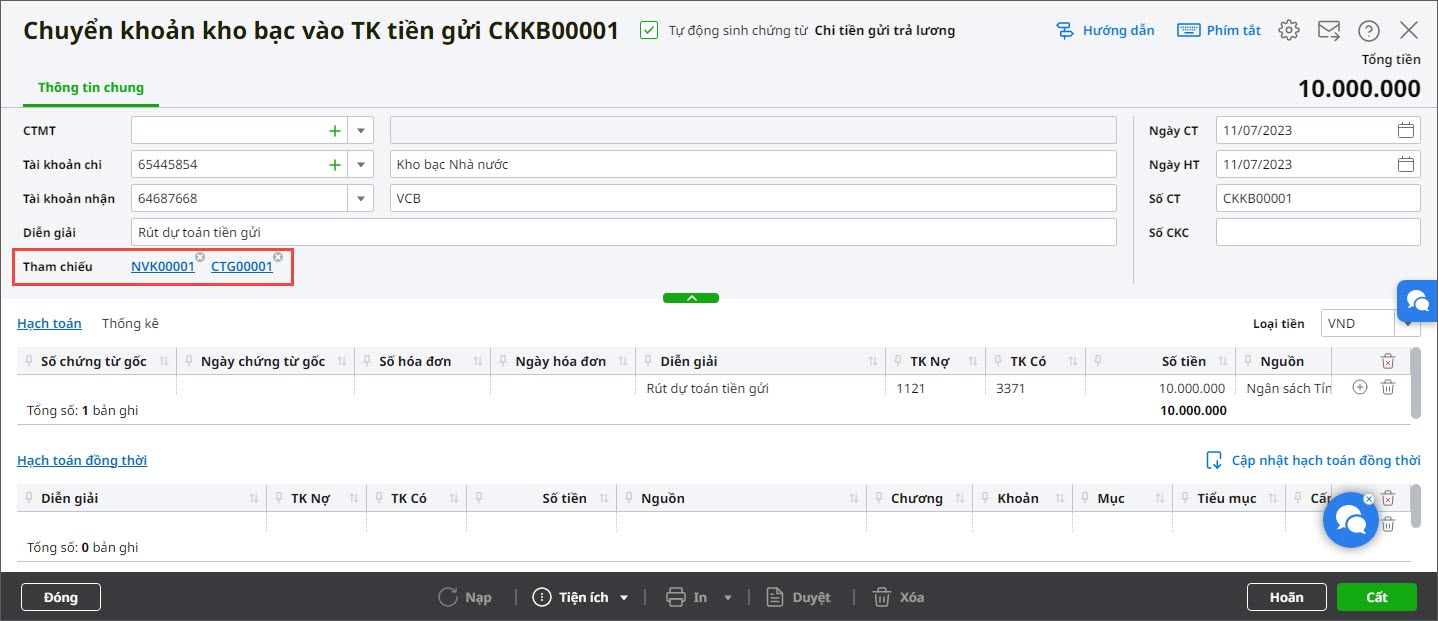Click Cập nhật hạch toán đồng thời
Screen dimensions: 1438x621
click(1313, 460)
